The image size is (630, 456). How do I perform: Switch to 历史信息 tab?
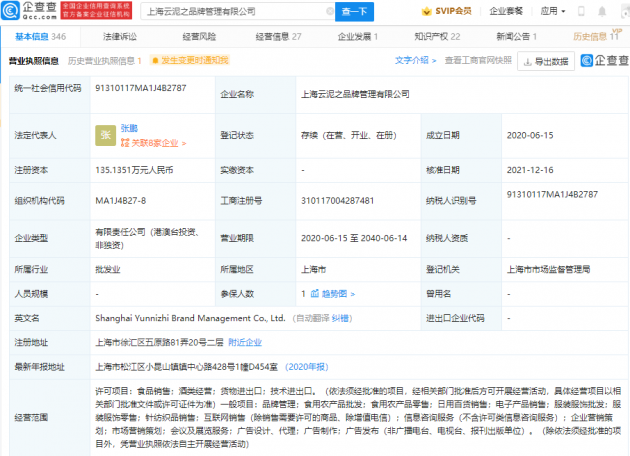pyautogui.click(x=596, y=37)
